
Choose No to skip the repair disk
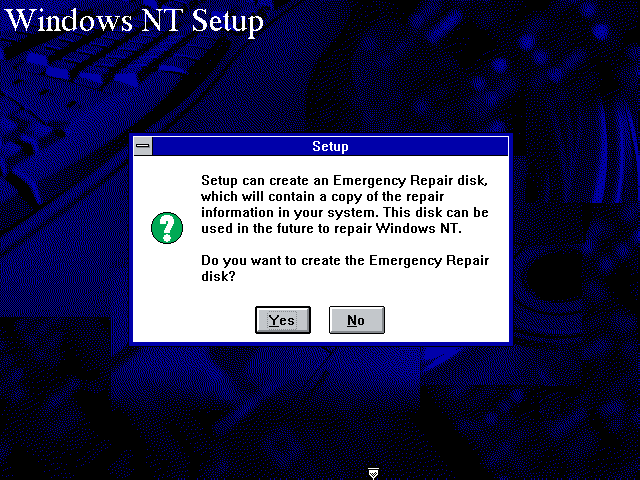pyautogui.click(x=357, y=320)
